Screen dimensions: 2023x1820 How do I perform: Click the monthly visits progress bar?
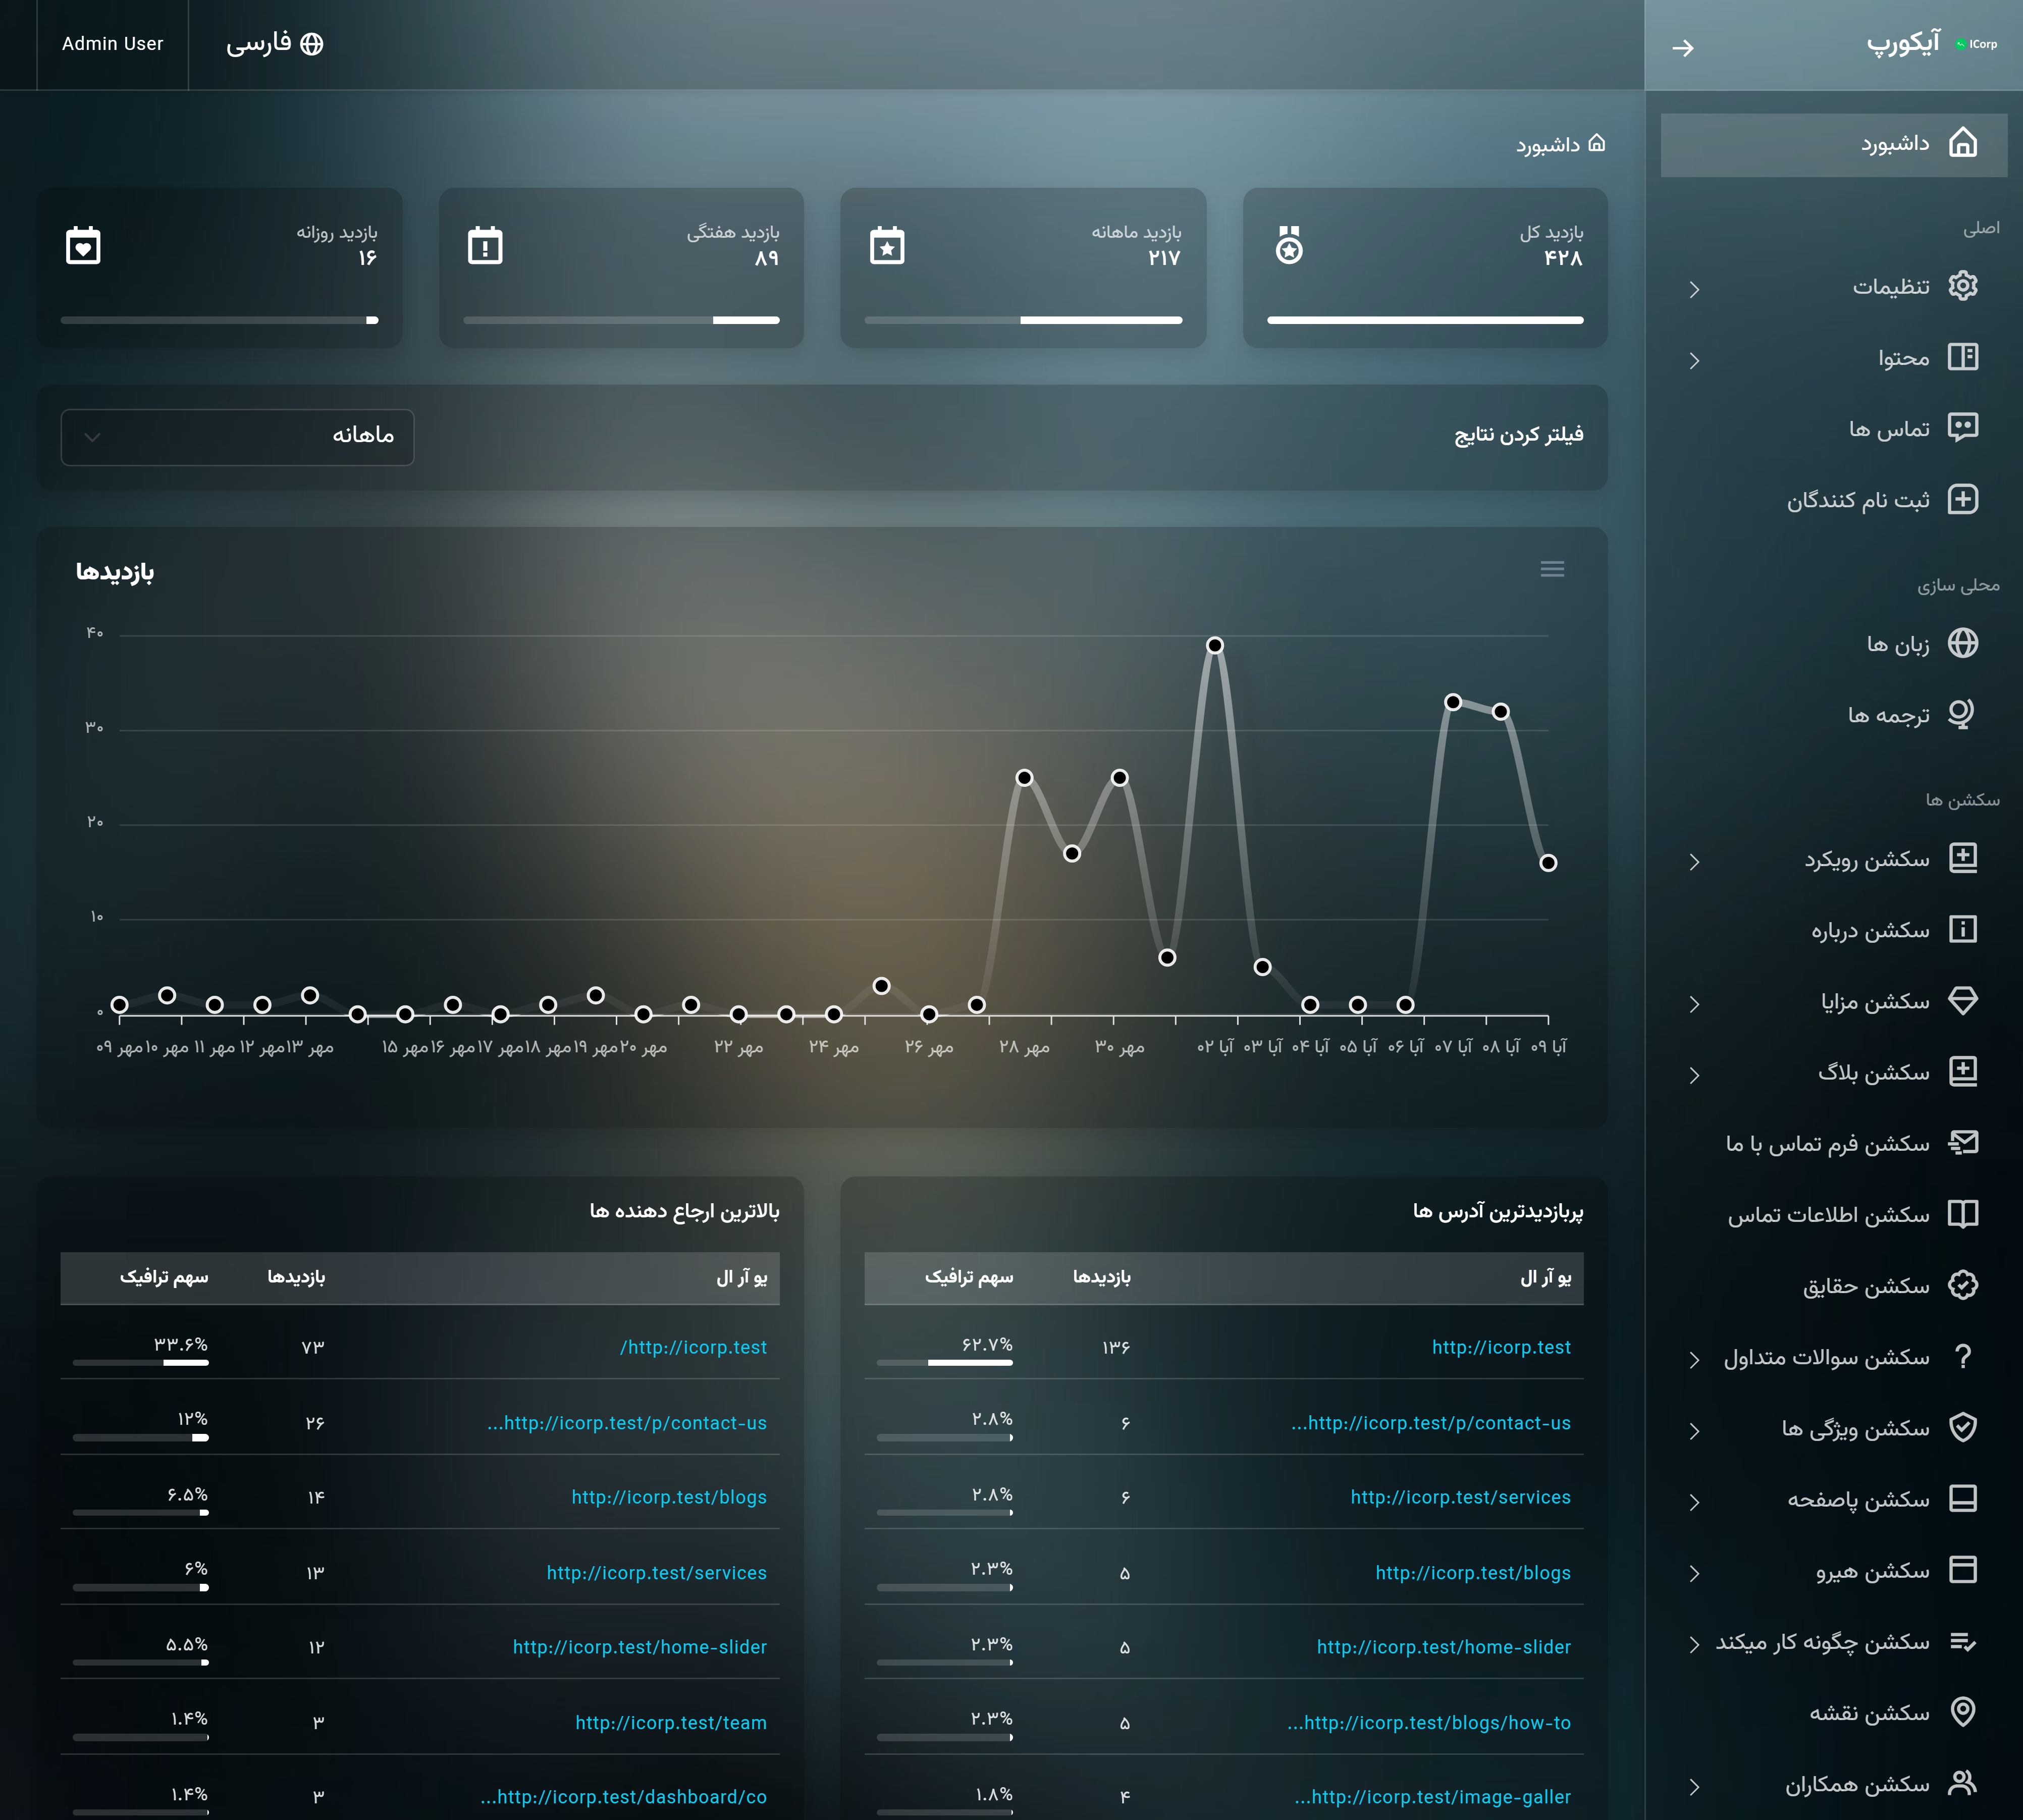tap(1023, 320)
